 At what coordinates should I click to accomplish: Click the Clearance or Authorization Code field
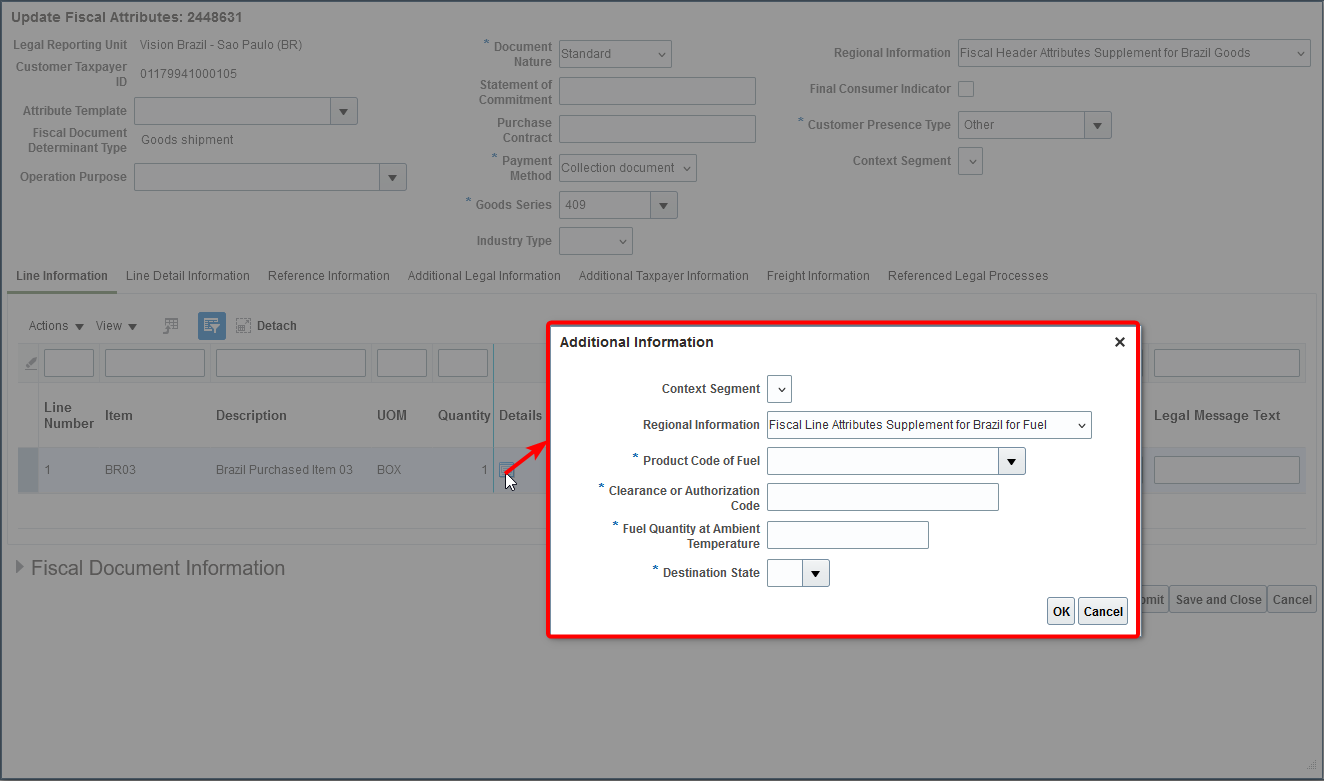click(x=883, y=497)
